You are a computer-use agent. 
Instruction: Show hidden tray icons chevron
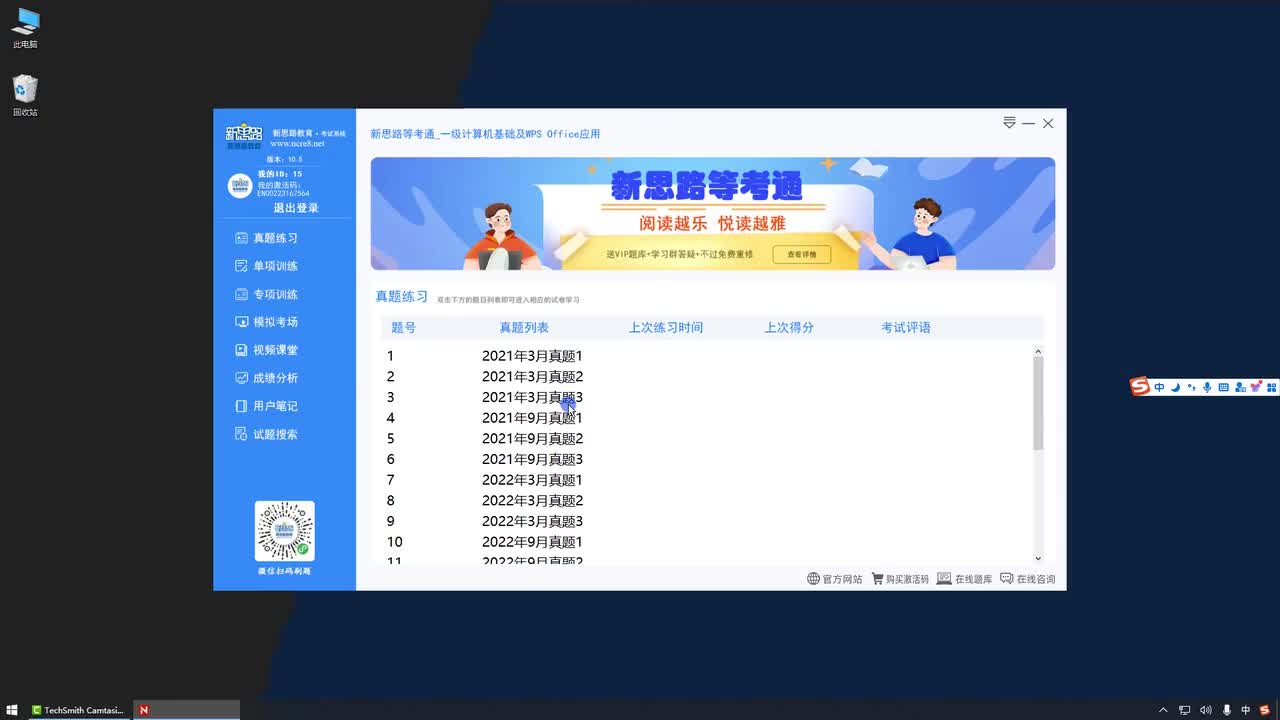point(1163,710)
